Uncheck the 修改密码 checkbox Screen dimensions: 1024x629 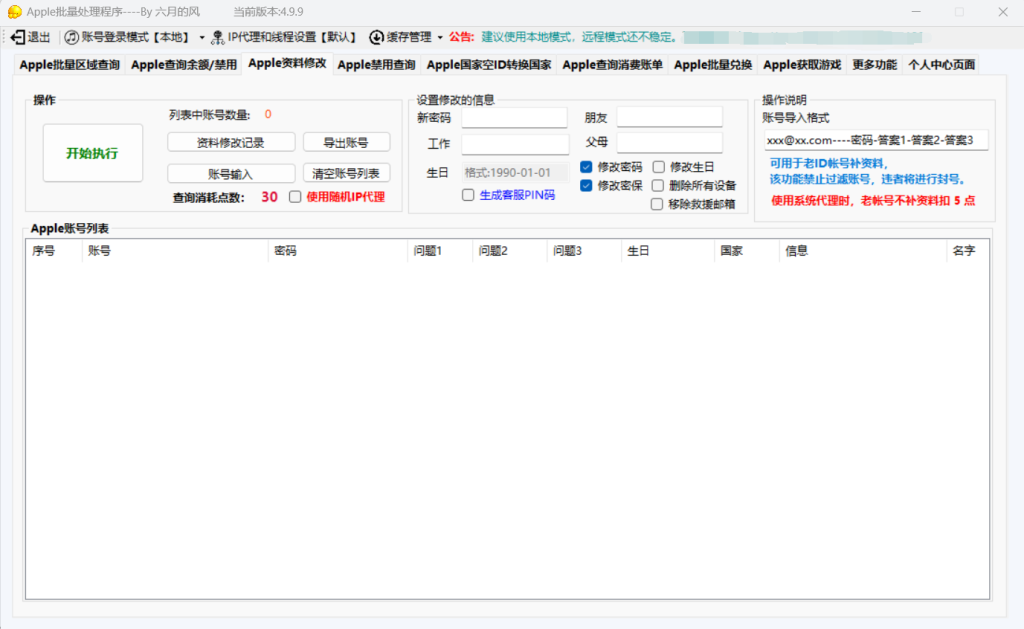pyautogui.click(x=587, y=167)
